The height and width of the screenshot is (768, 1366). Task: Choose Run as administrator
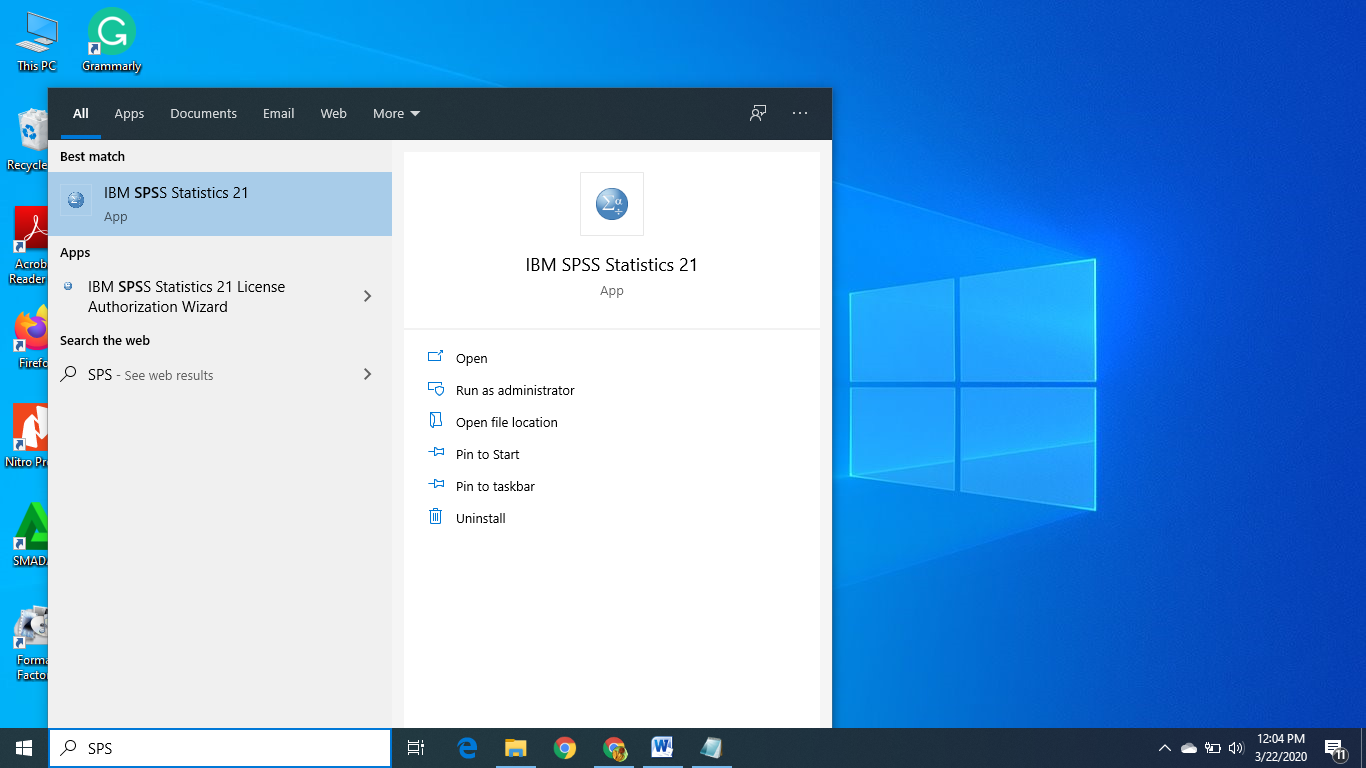[515, 390]
